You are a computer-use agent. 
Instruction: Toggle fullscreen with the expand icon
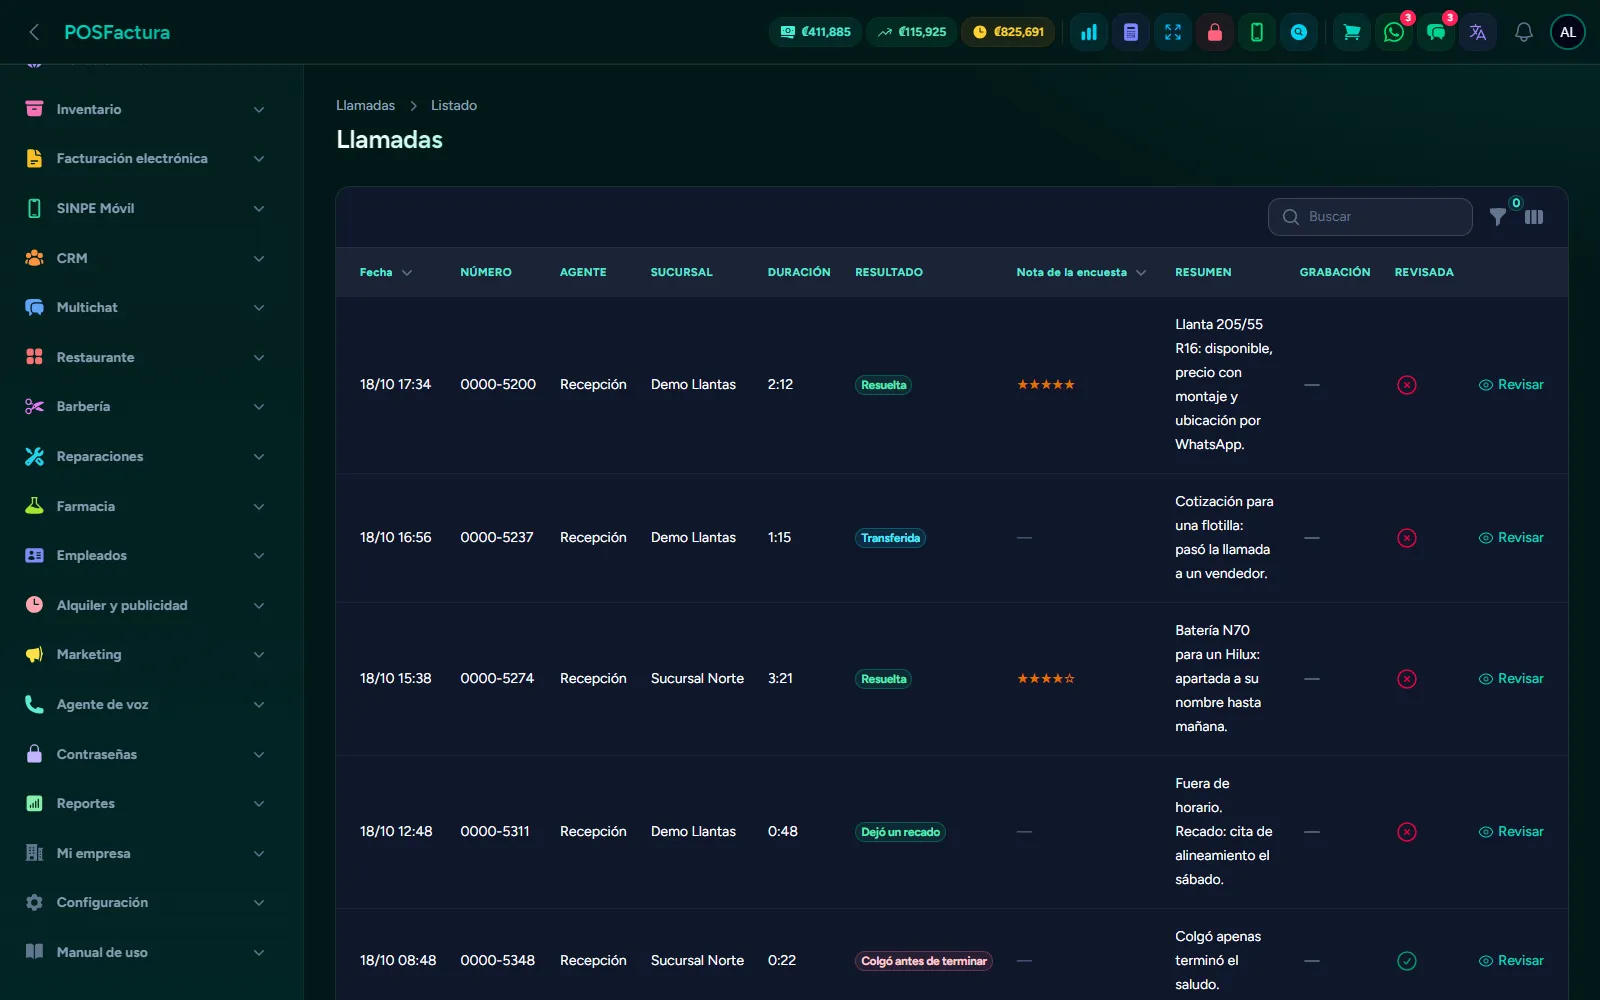coord(1173,32)
